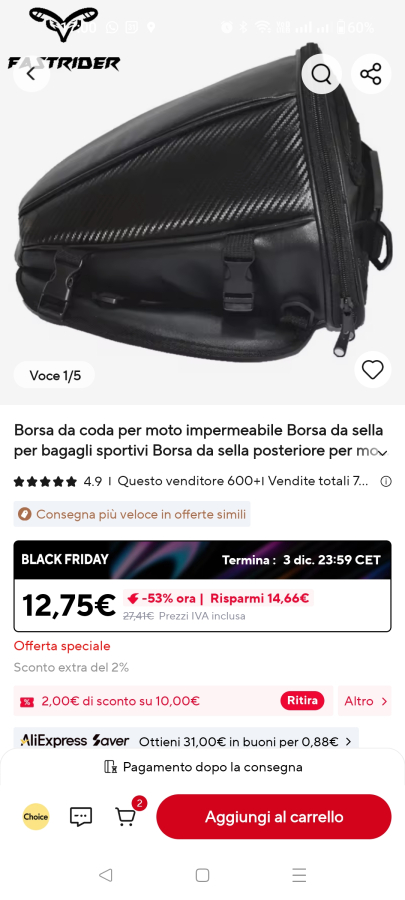Viewport: 405px width, 900px height.
Task: Open info icon next to sales totals
Action: pos(386,482)
